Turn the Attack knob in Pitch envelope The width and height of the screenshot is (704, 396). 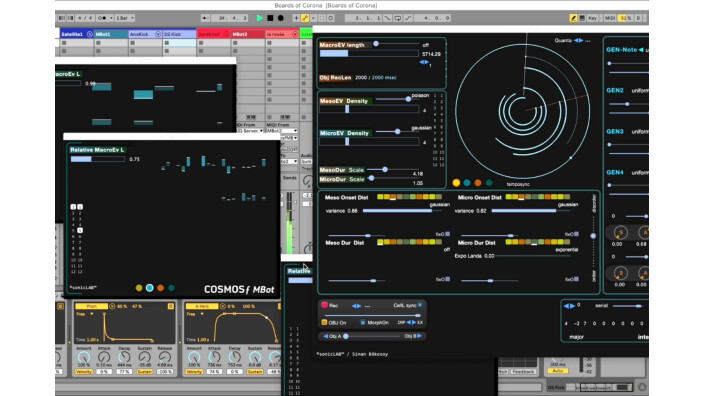click(x=104, y=357)
